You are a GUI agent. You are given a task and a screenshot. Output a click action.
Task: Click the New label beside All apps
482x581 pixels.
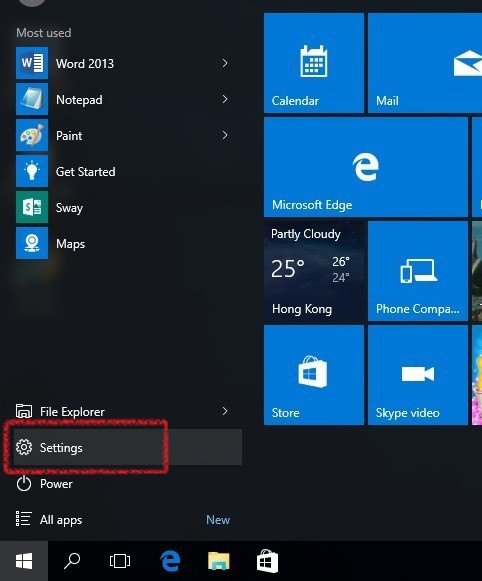point(218,520)
